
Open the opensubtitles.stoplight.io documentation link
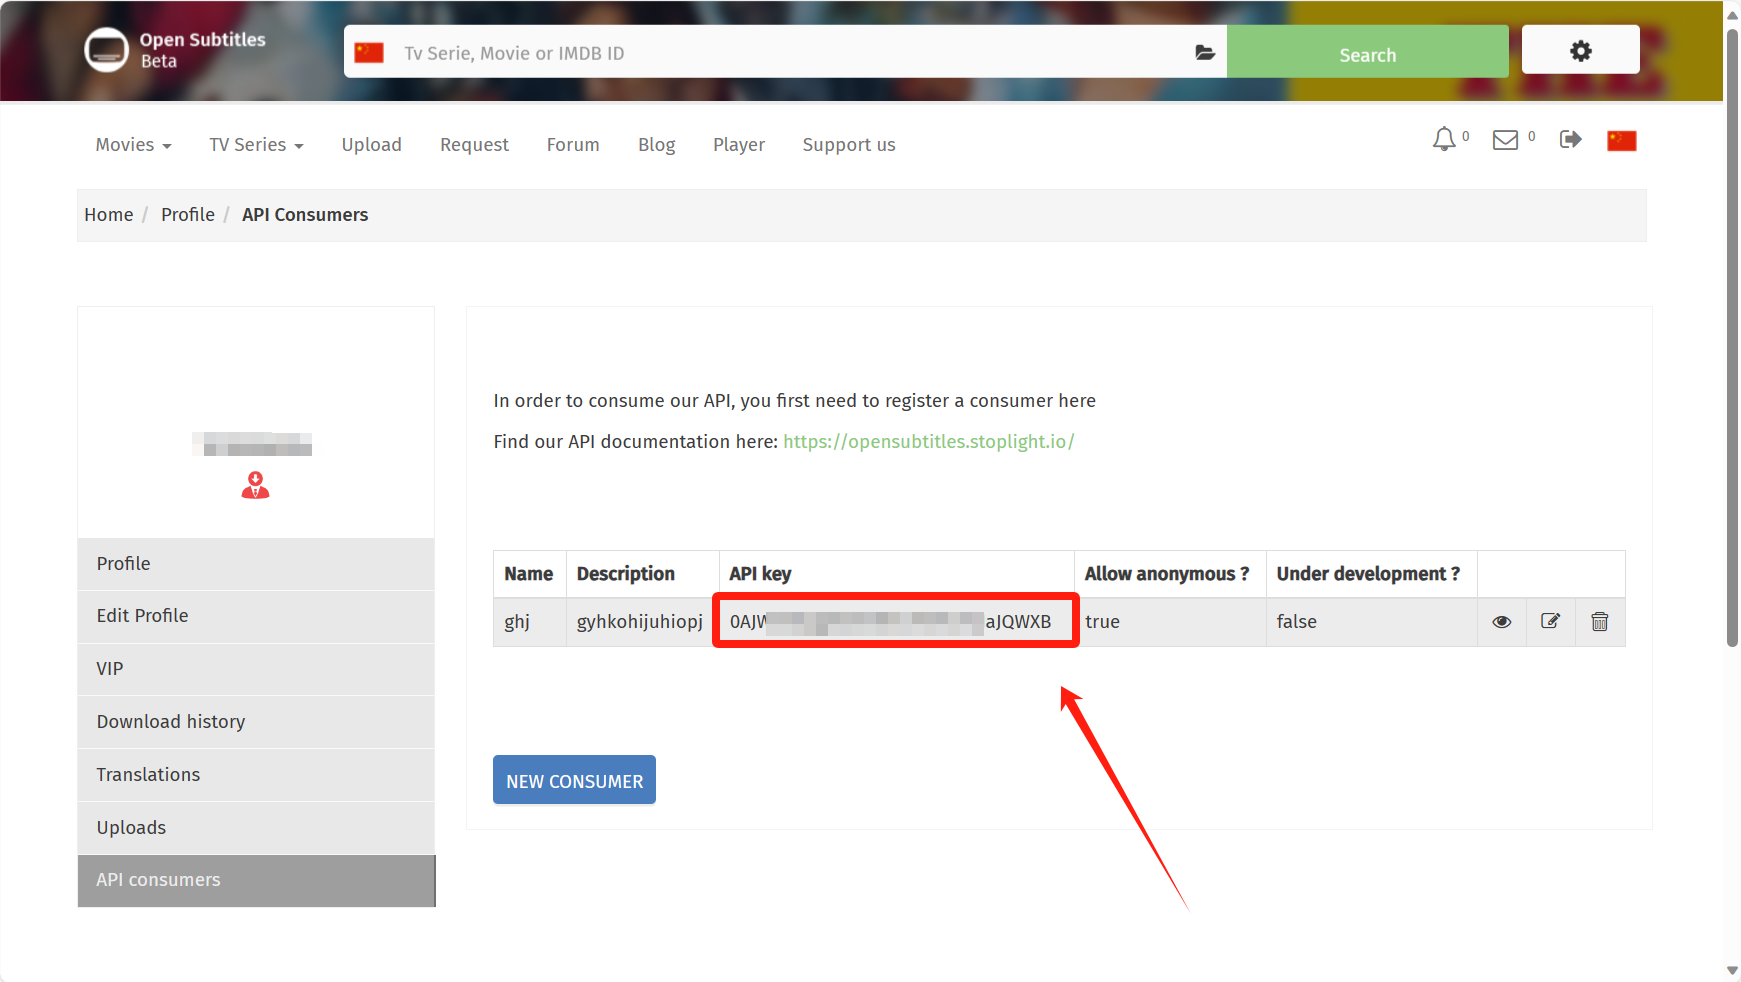pyautogui.click(x=928, y=442)
